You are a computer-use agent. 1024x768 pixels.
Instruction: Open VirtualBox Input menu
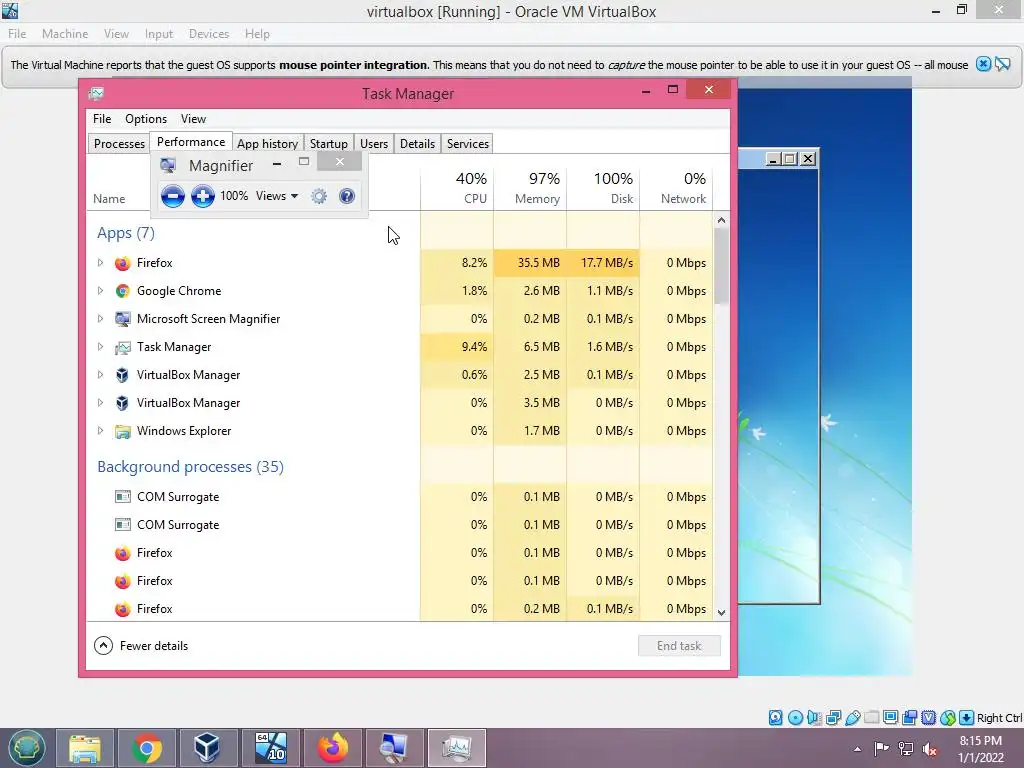[159, 34]
